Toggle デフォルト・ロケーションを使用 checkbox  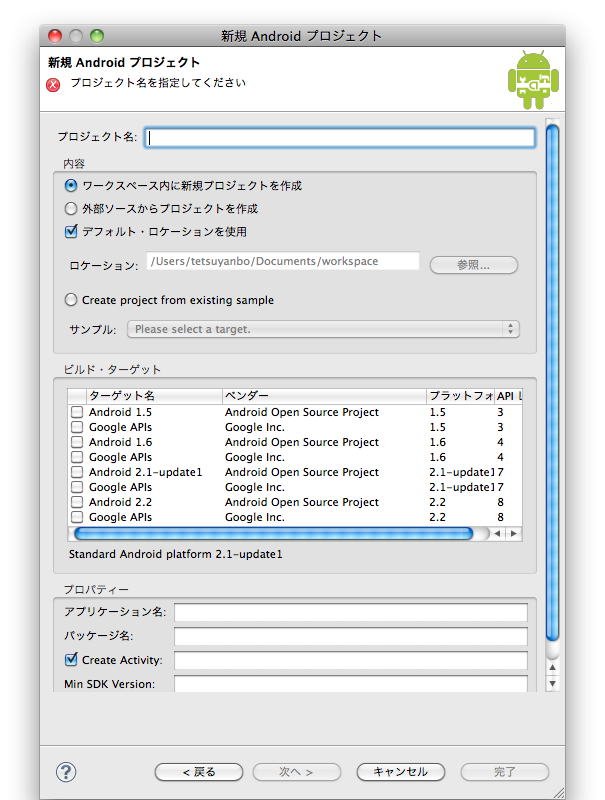point(71,231)
